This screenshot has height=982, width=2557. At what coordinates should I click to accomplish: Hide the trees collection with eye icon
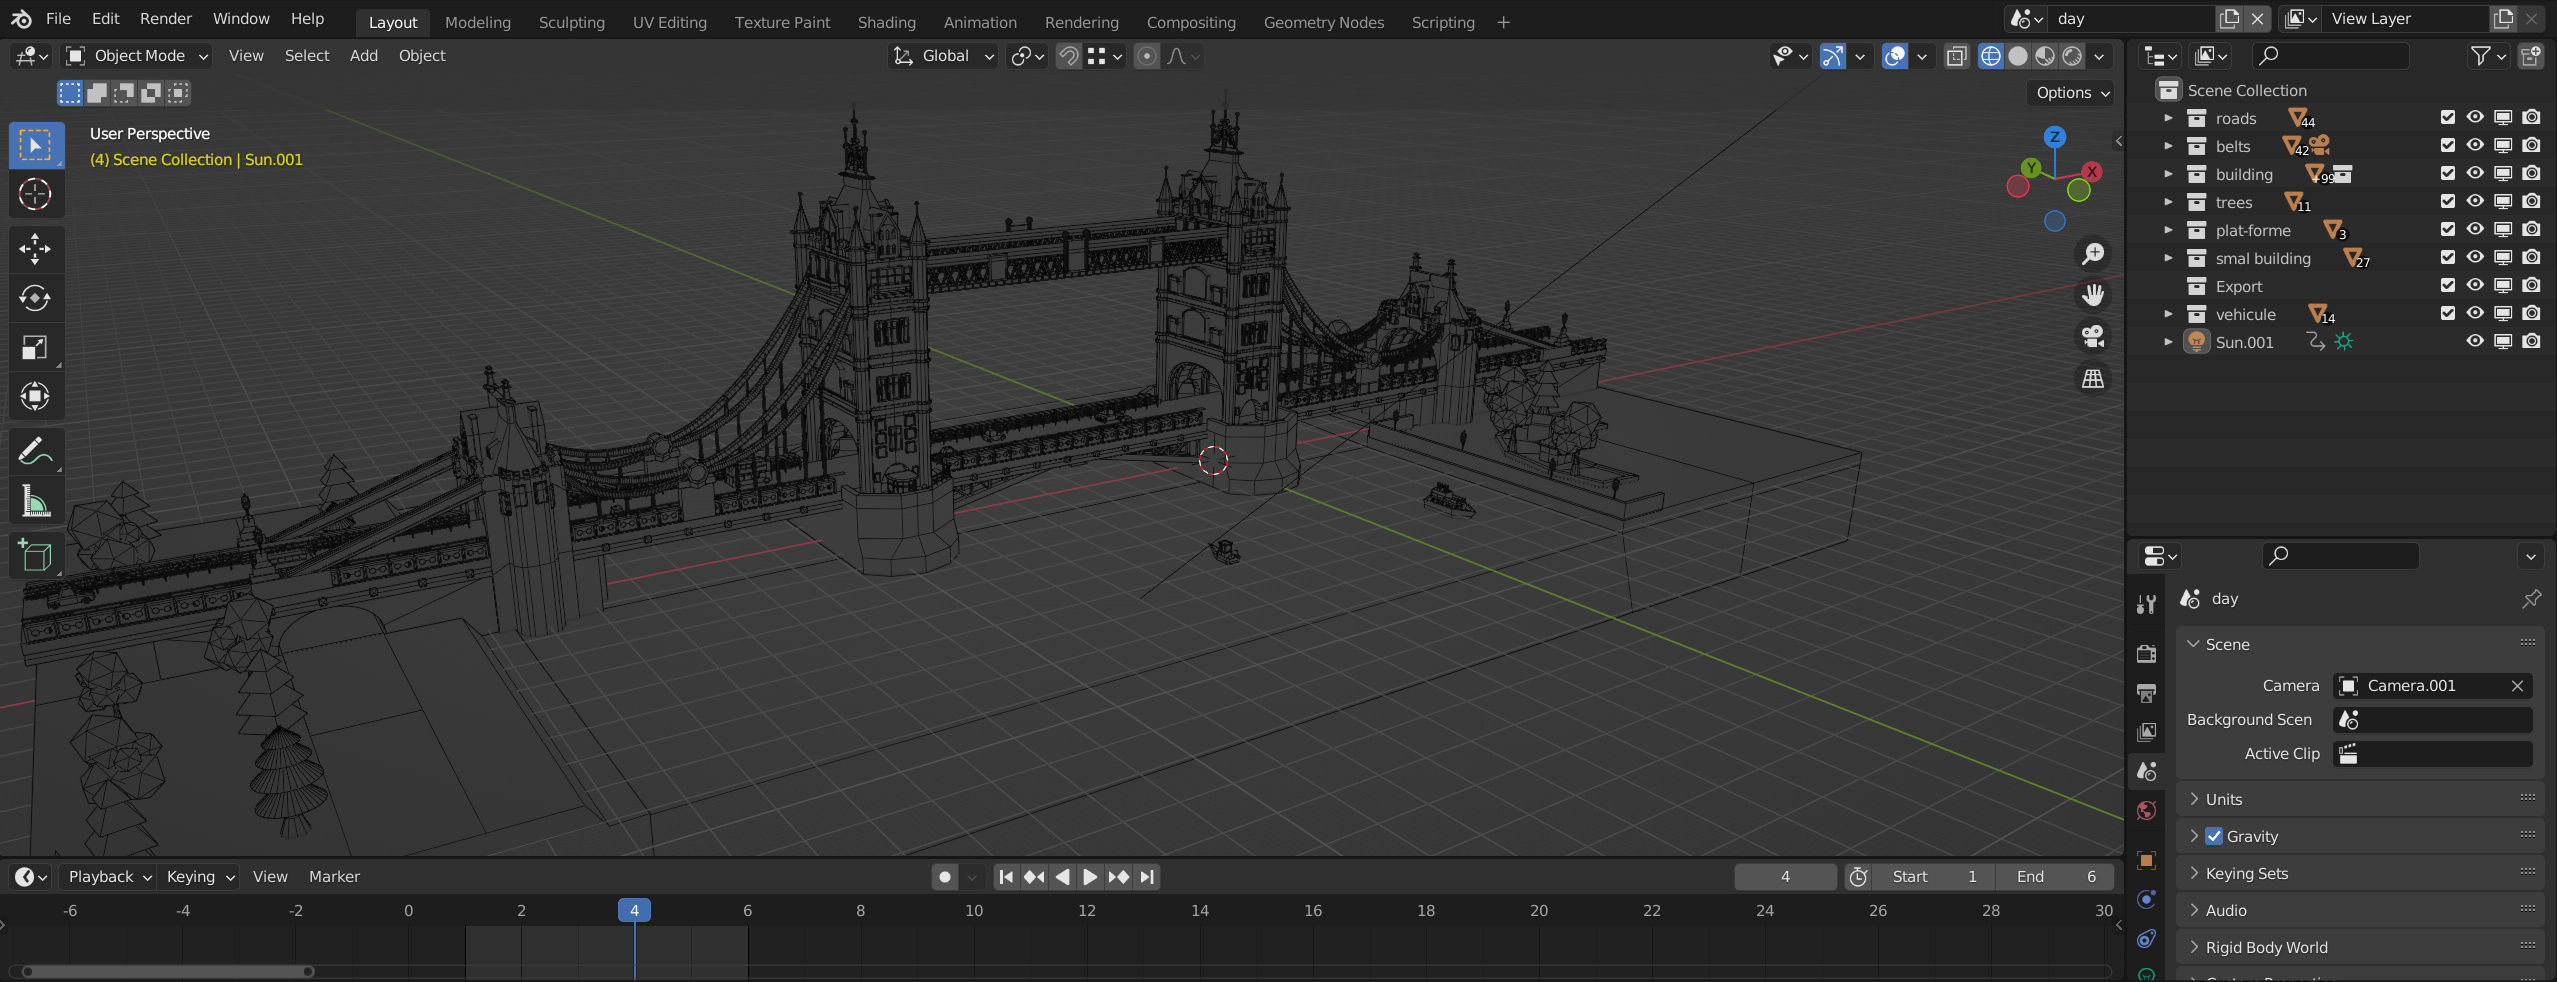point(2475,201)
